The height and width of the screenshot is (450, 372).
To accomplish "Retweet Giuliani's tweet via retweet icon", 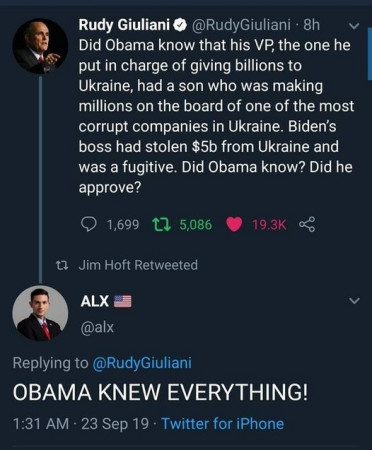I will click(x=162, y=224).
